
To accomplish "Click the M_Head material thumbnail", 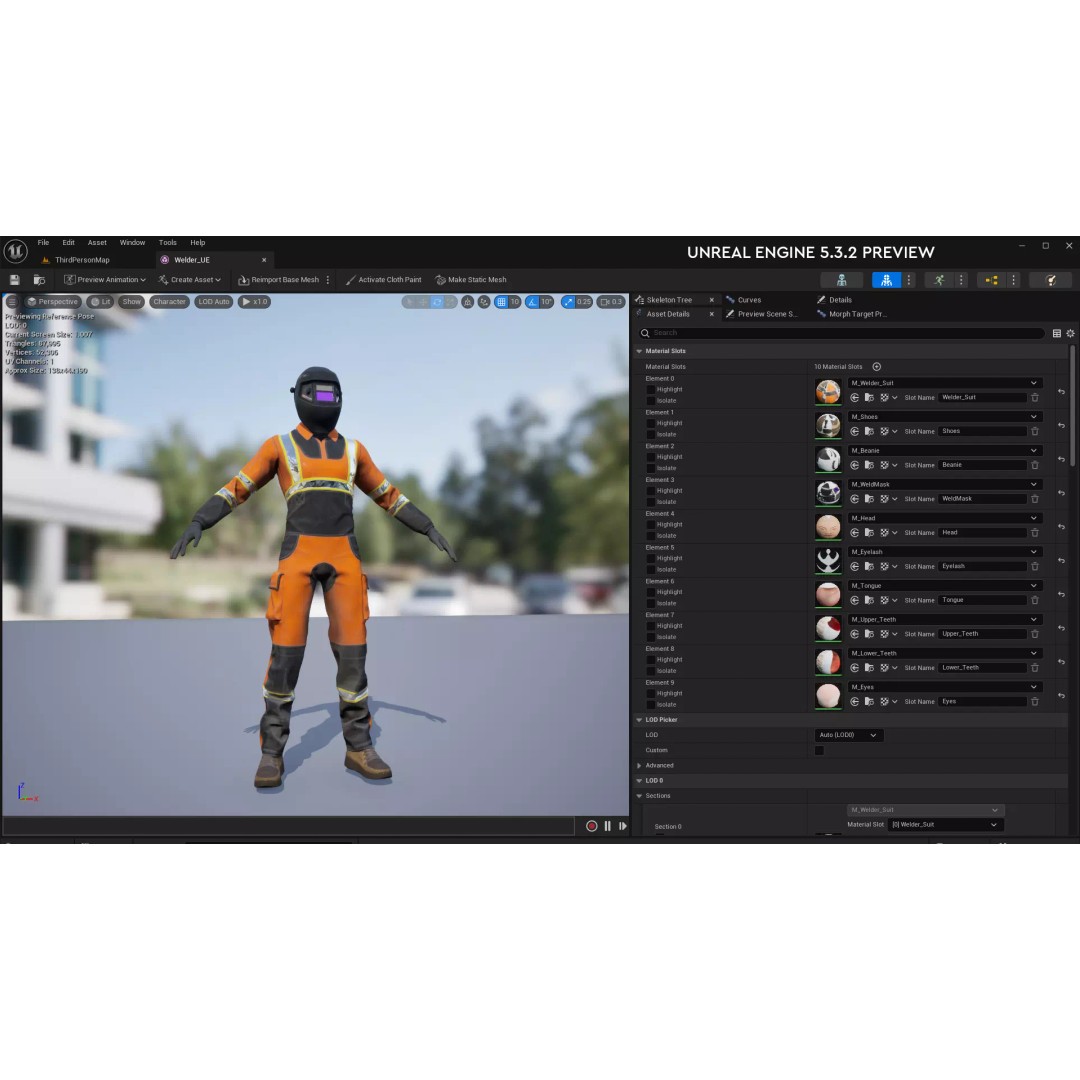I will click(828, 526).
